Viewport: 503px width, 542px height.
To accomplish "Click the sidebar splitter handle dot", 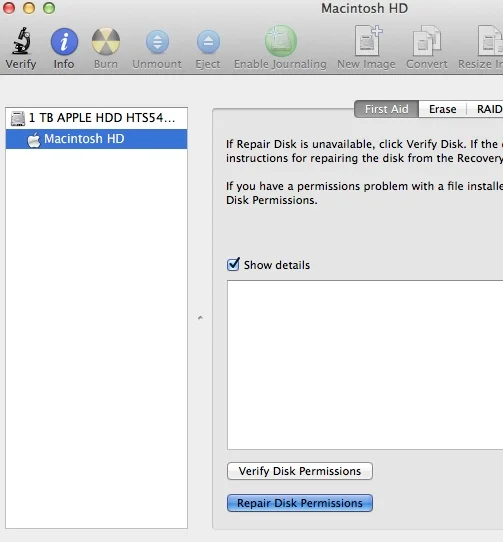I will (200, 317).
